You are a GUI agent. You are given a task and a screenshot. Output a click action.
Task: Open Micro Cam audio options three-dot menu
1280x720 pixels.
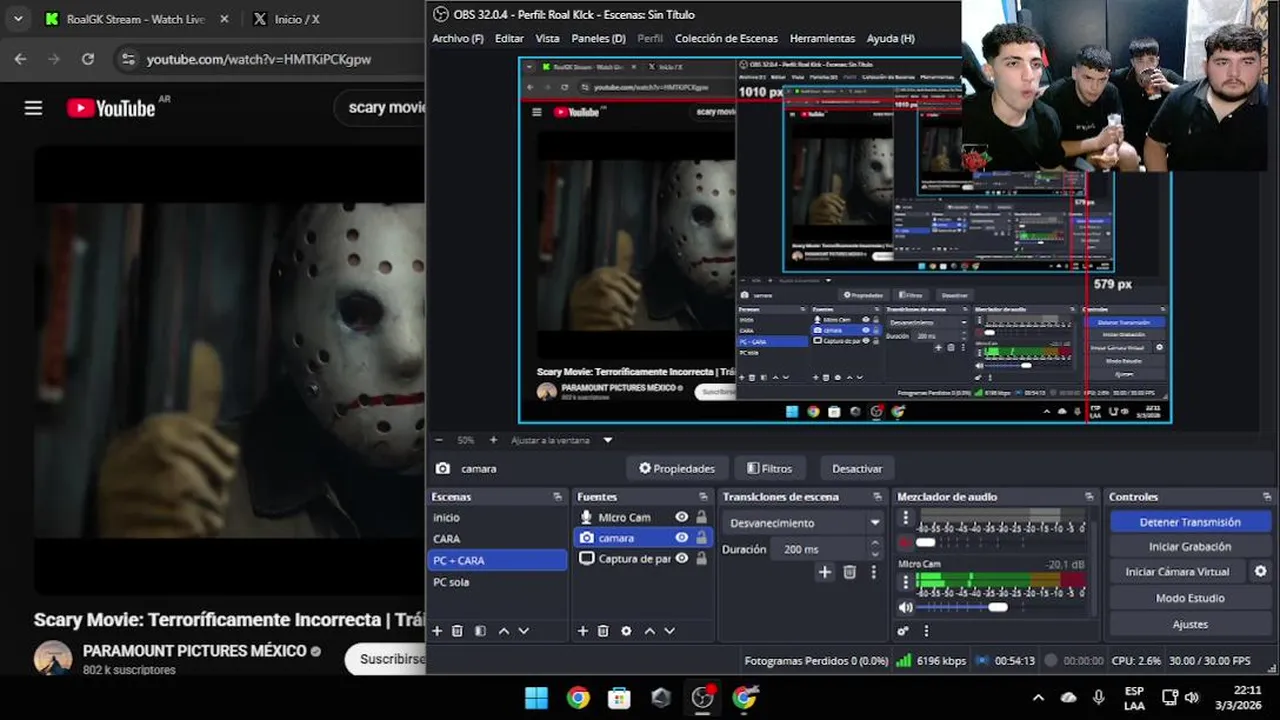click(x=906, y=580)
